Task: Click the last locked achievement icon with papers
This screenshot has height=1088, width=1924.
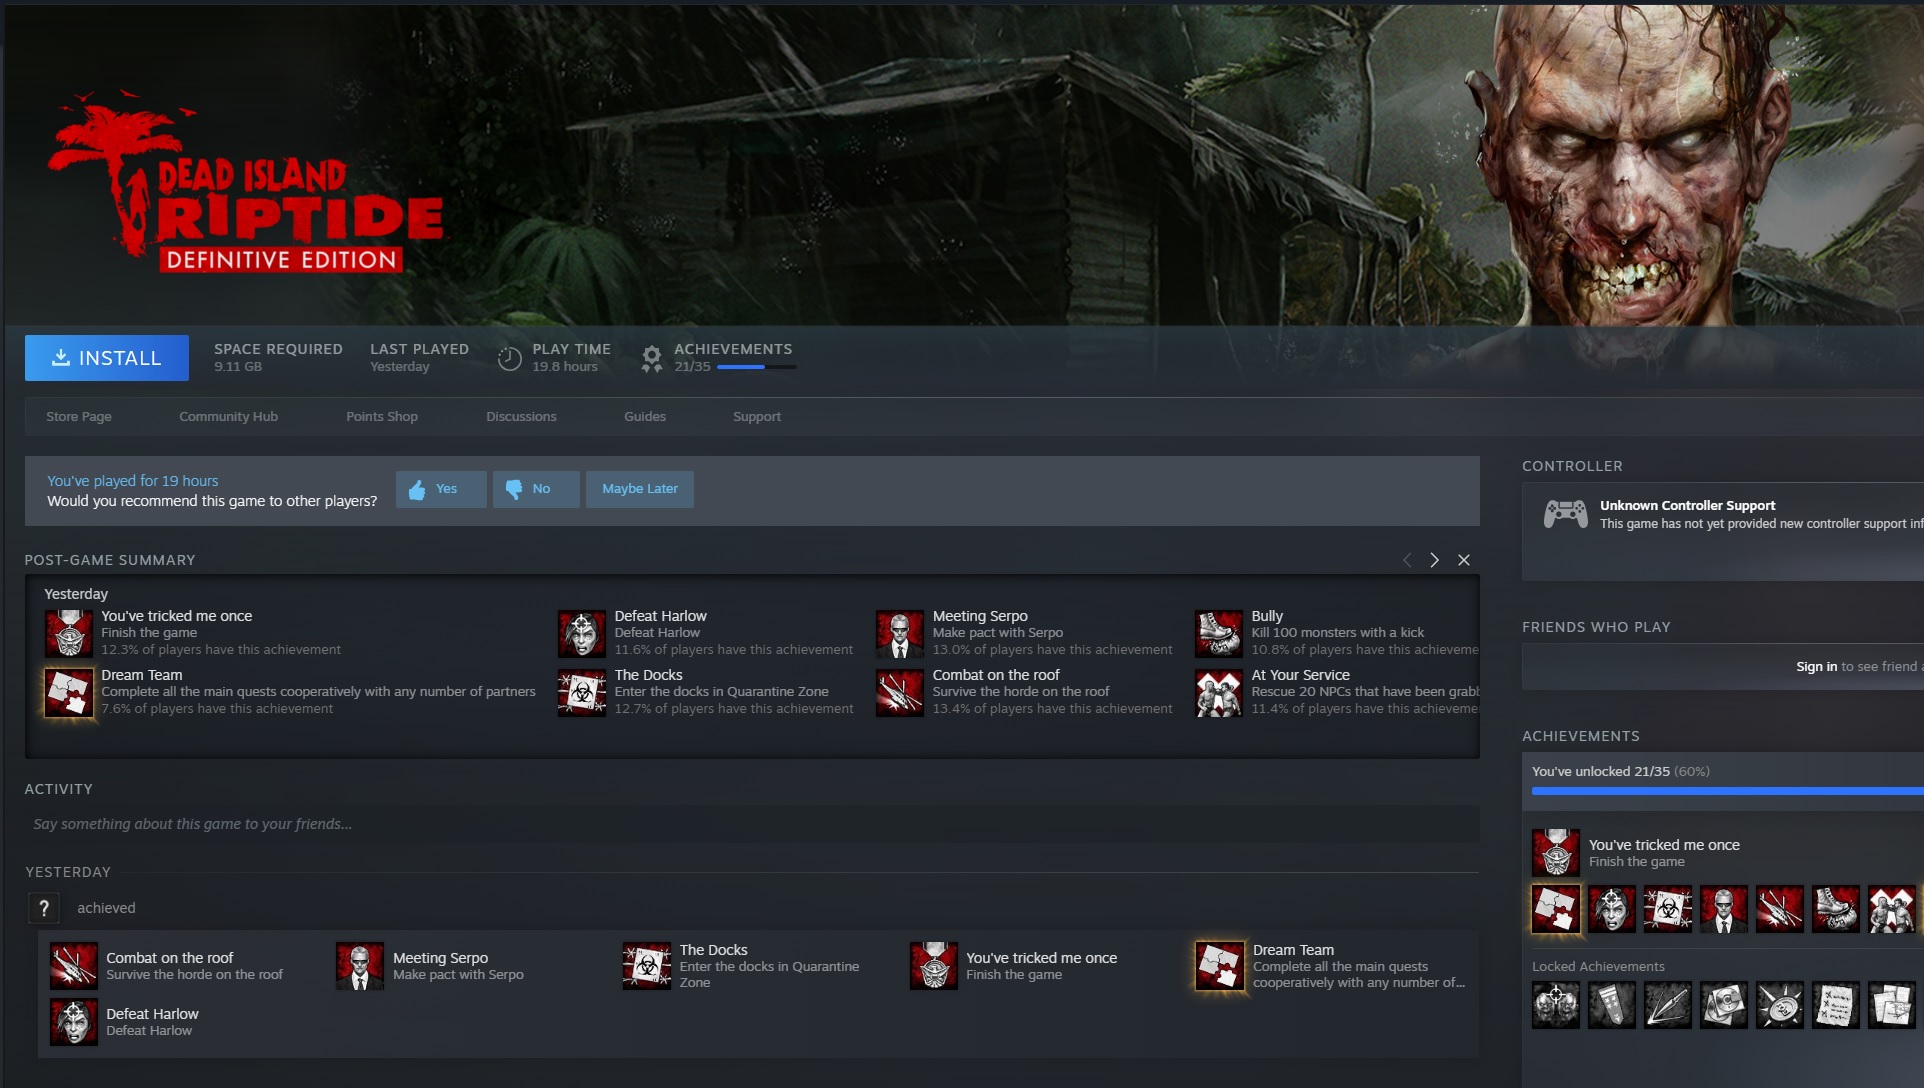Action: tap(1892, 1005)
